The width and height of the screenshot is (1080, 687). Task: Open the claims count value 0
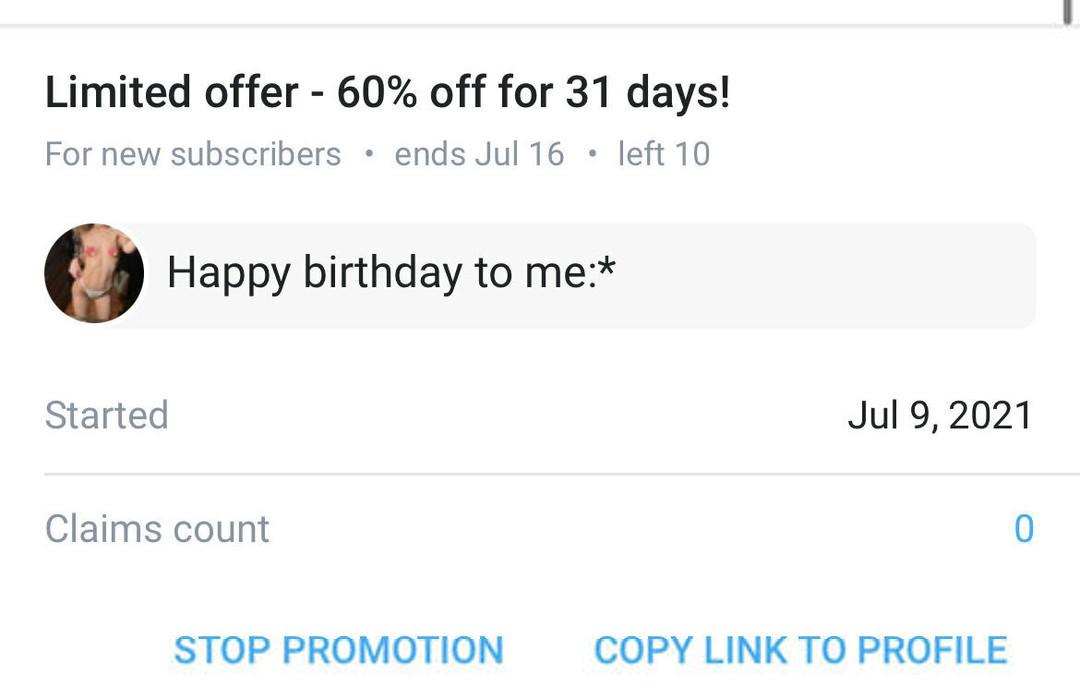(1023, 529)
